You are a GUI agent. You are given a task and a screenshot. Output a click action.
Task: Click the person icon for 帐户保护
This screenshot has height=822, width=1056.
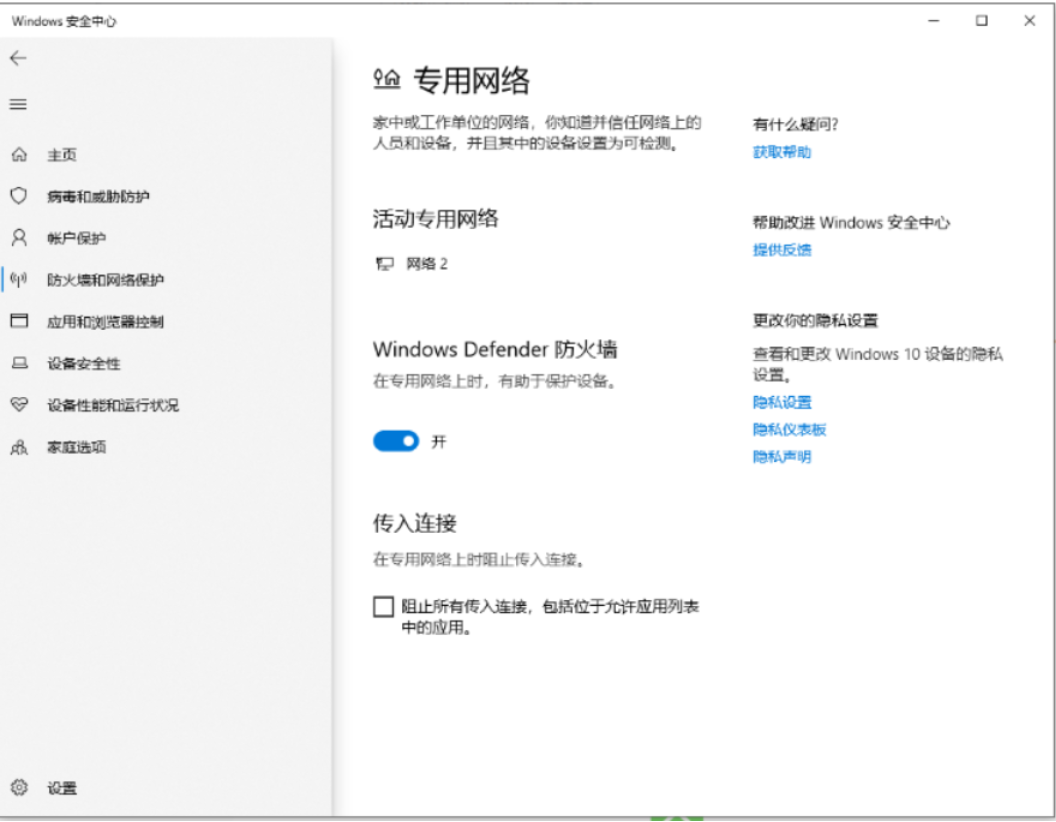point(18,238)
